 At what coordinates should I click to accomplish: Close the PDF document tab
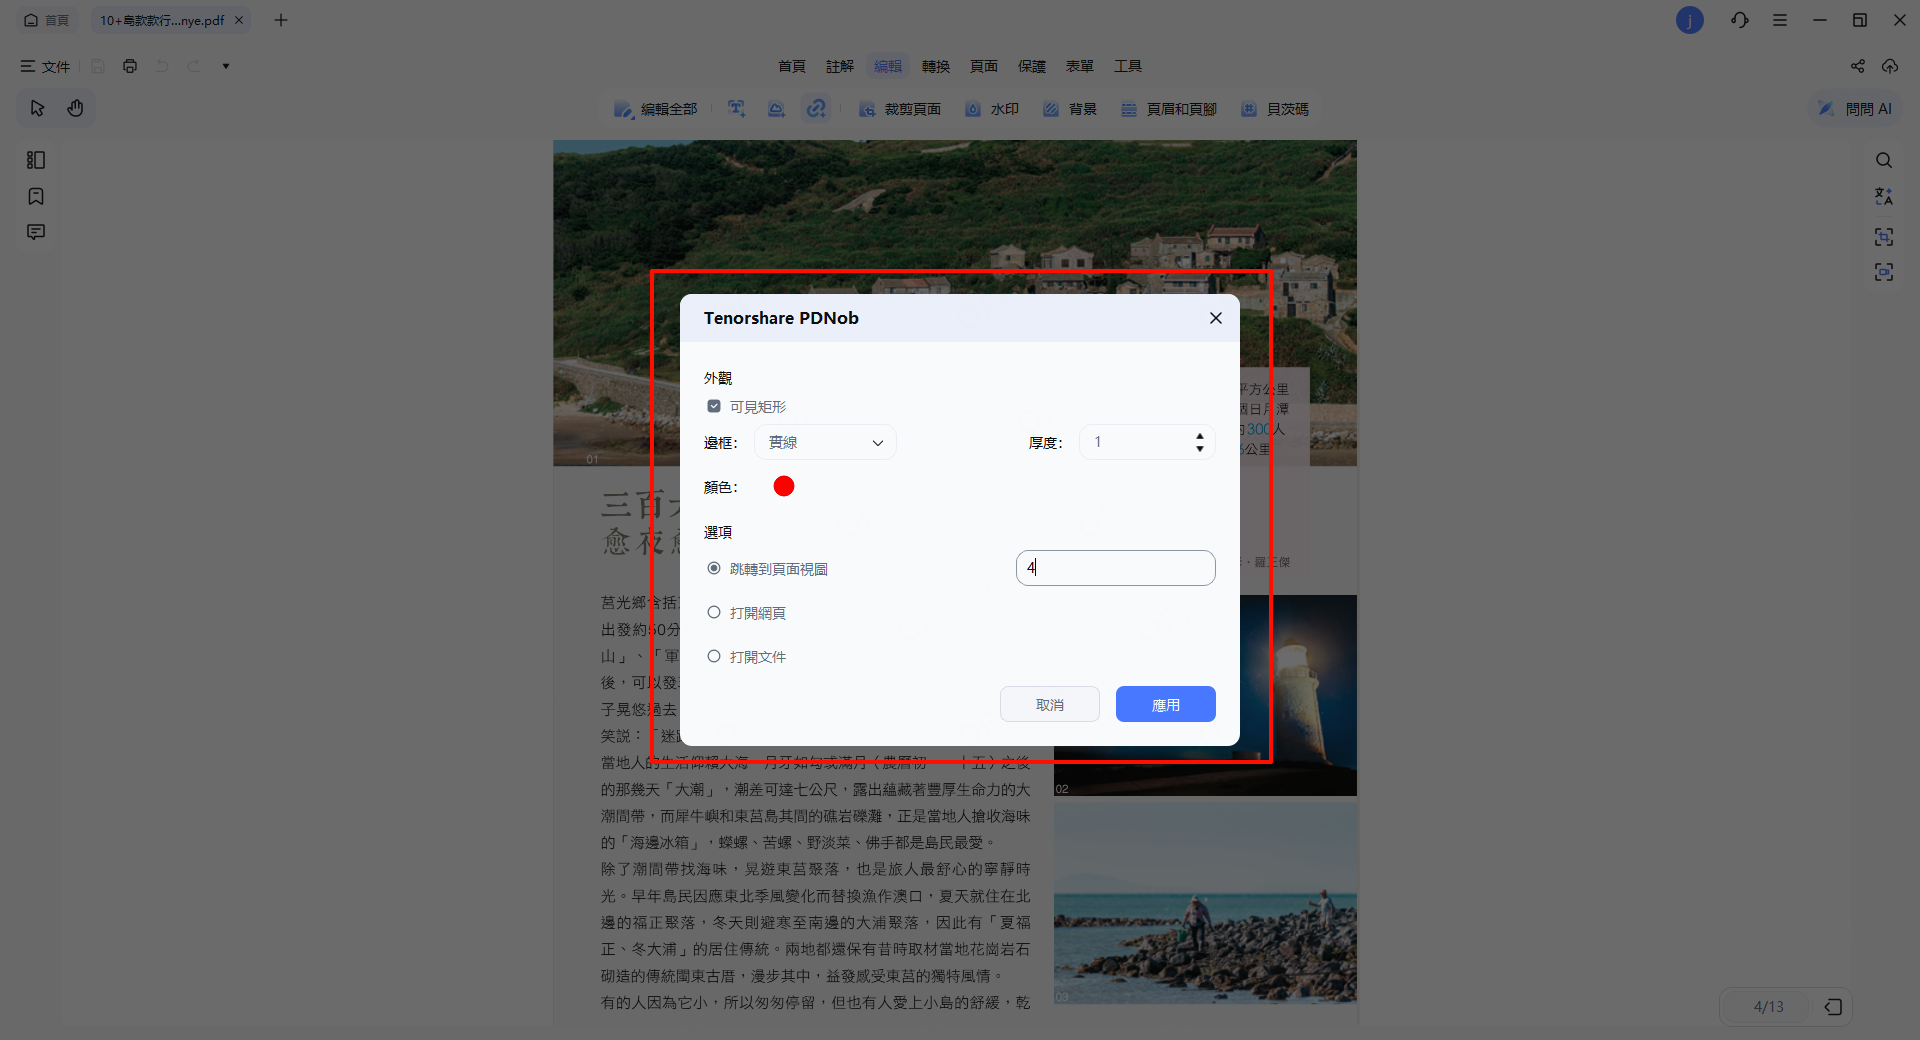tap(239, 20)
